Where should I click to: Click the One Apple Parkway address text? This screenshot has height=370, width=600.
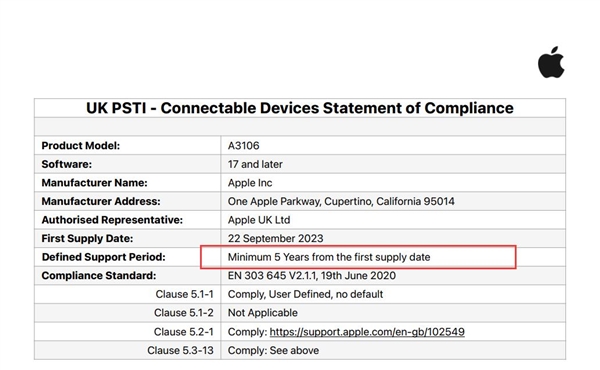341,202
